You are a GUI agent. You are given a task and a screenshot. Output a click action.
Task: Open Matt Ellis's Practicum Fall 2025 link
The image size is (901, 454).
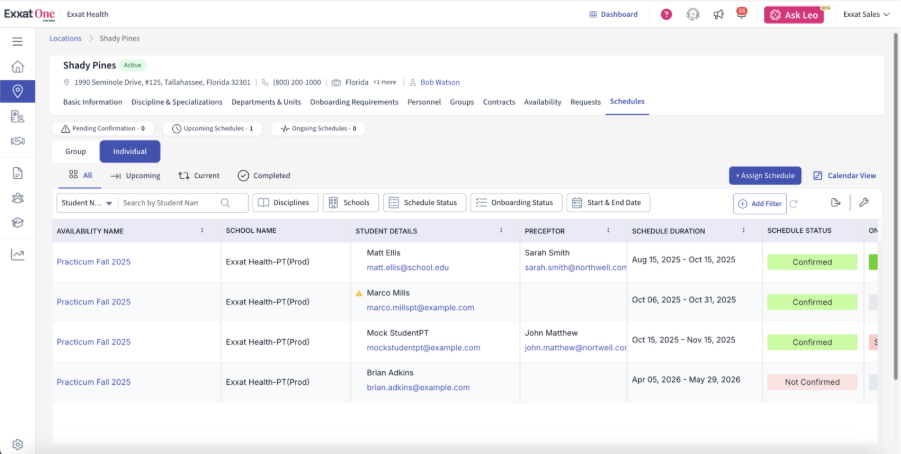(93, 262)
